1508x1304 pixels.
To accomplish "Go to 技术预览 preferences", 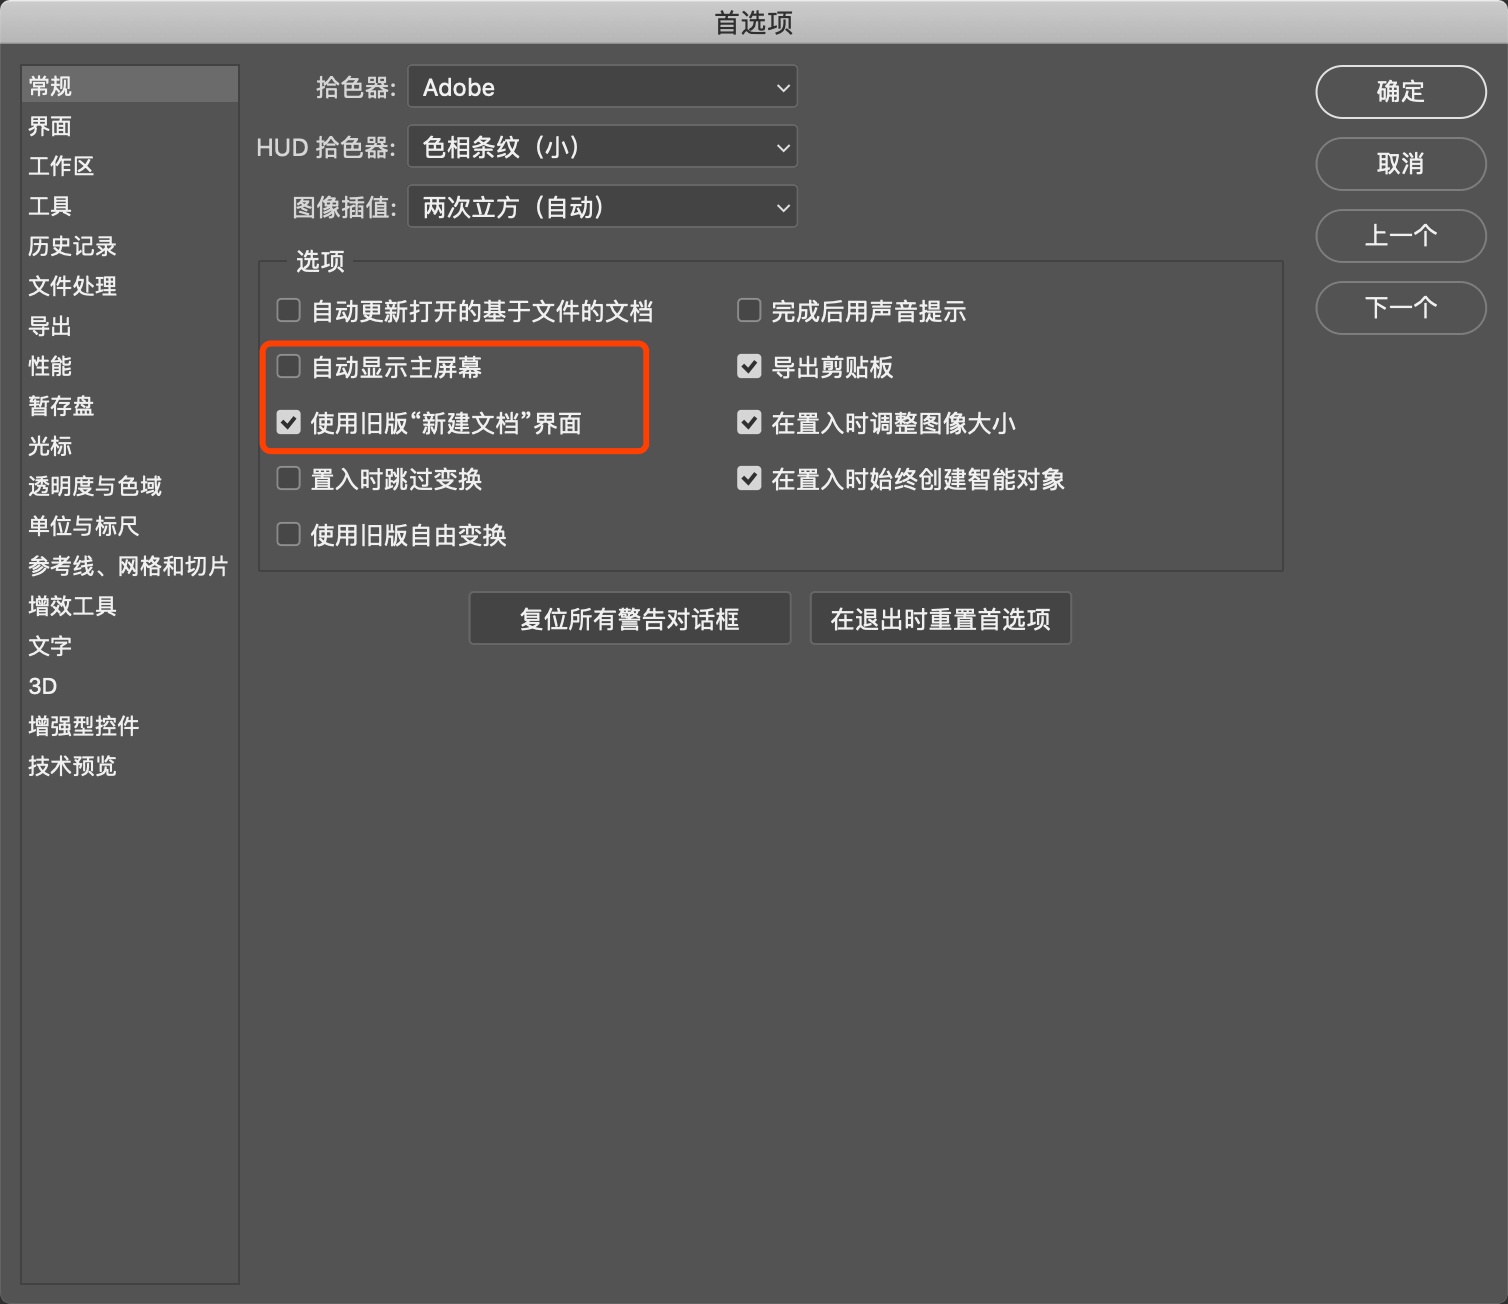I will click(130, 766).
